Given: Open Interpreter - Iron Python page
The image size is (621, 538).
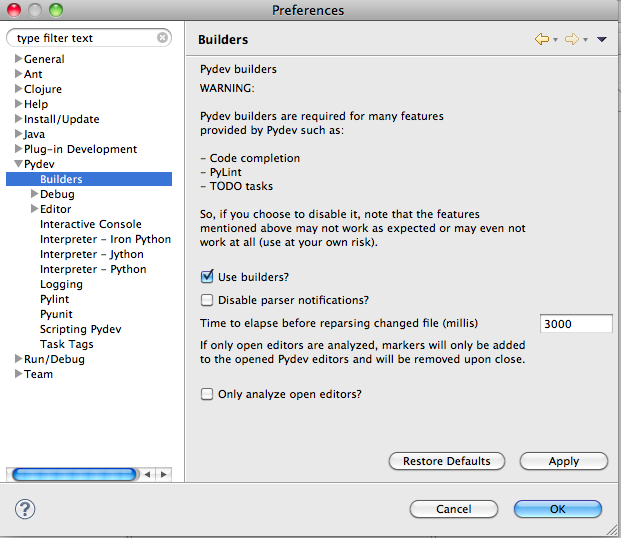Looking at the screenshot, I should coord(105,239).
